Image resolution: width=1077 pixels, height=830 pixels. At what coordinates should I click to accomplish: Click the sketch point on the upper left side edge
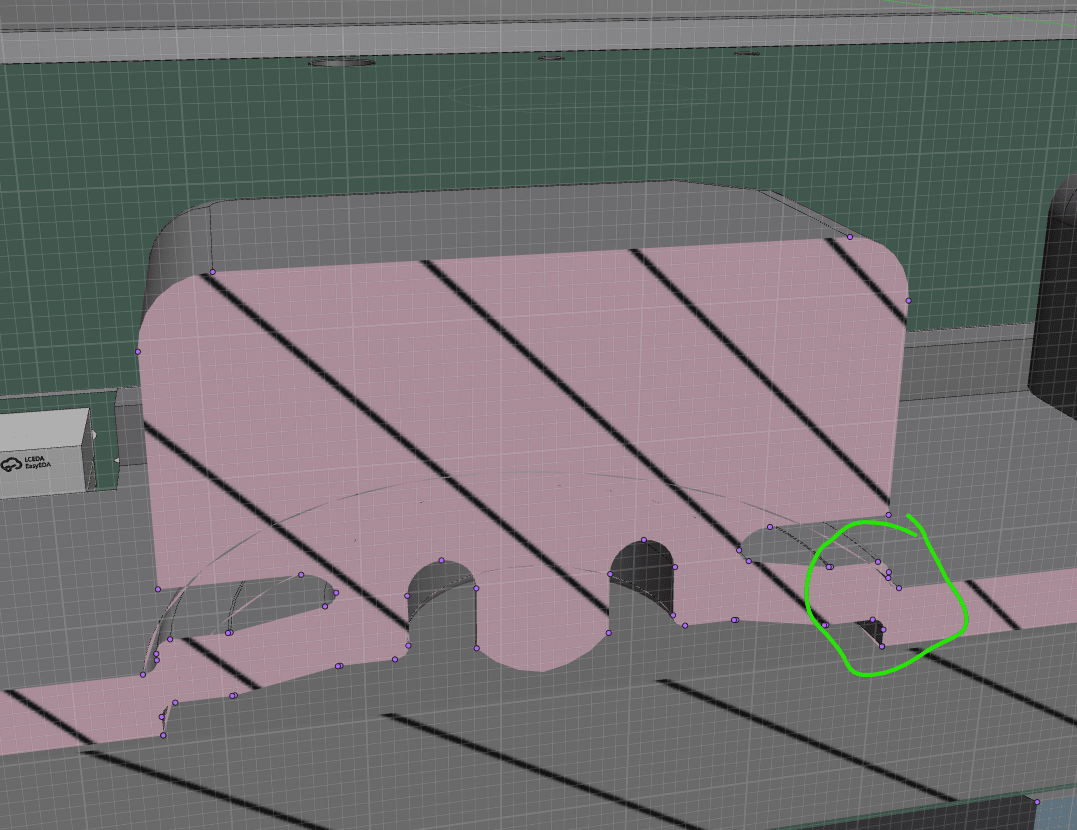coord(138,351)
